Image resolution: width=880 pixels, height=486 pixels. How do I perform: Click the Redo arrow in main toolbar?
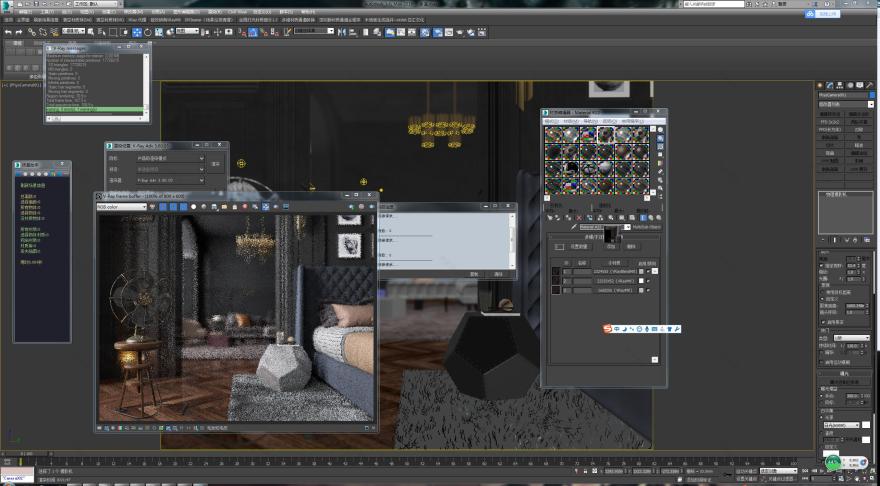(20, 32)
